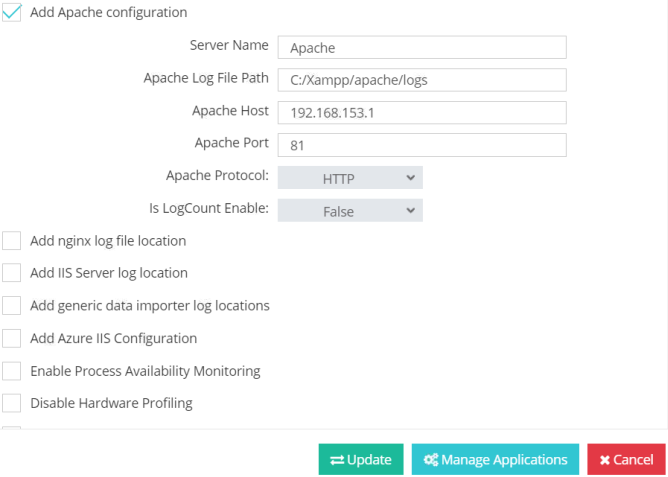Image resolution: width=668 pixels, height=477 pixels.
Task: Tick Add generic data importer log locations
Action: pyautogui.click(x=12, y=305)
